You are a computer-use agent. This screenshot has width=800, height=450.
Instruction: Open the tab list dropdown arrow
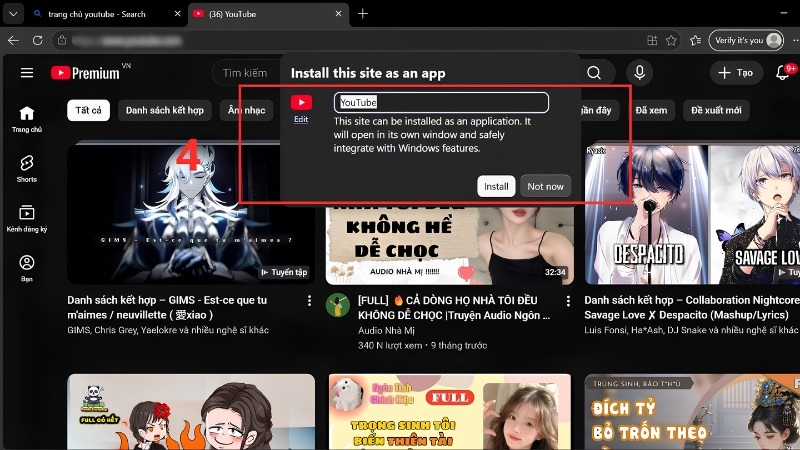click(13, 14)
